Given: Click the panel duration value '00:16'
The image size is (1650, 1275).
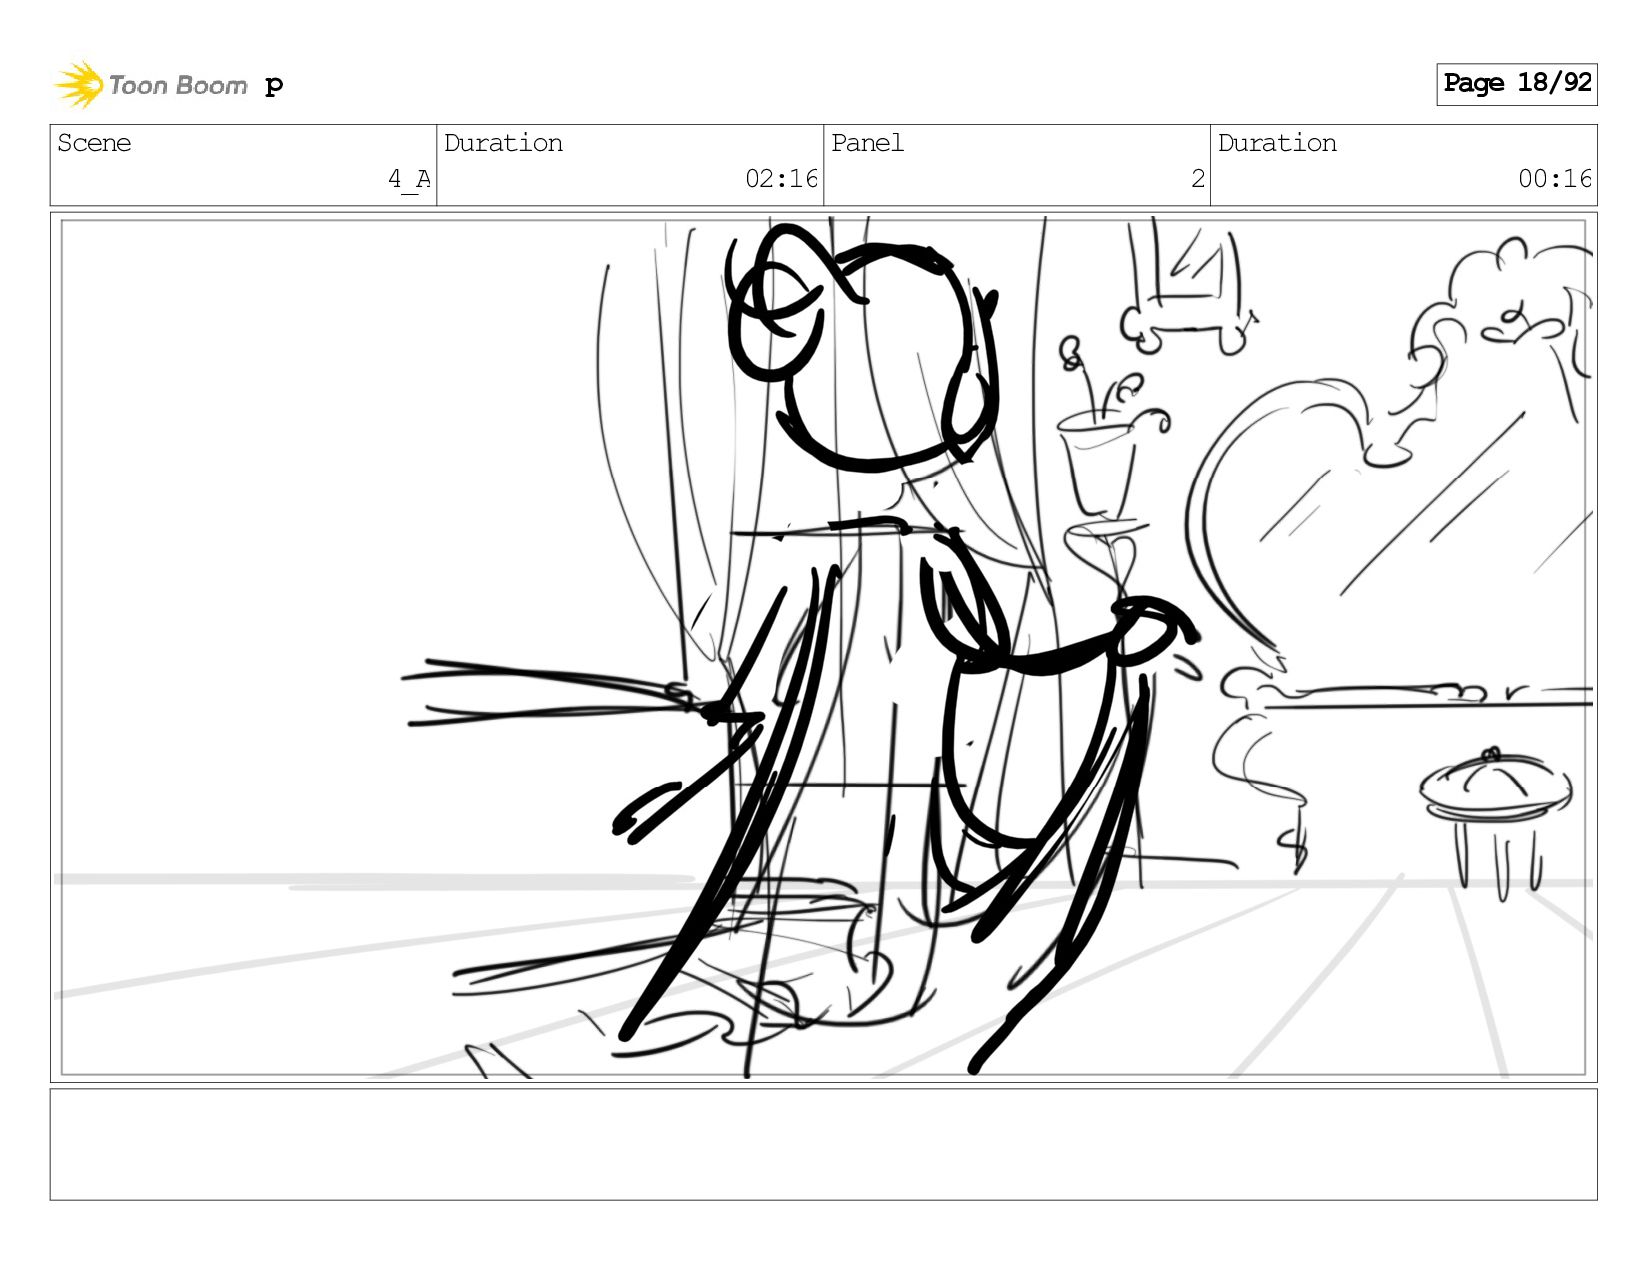Looking at the screenshot, I should [1555, 179].
